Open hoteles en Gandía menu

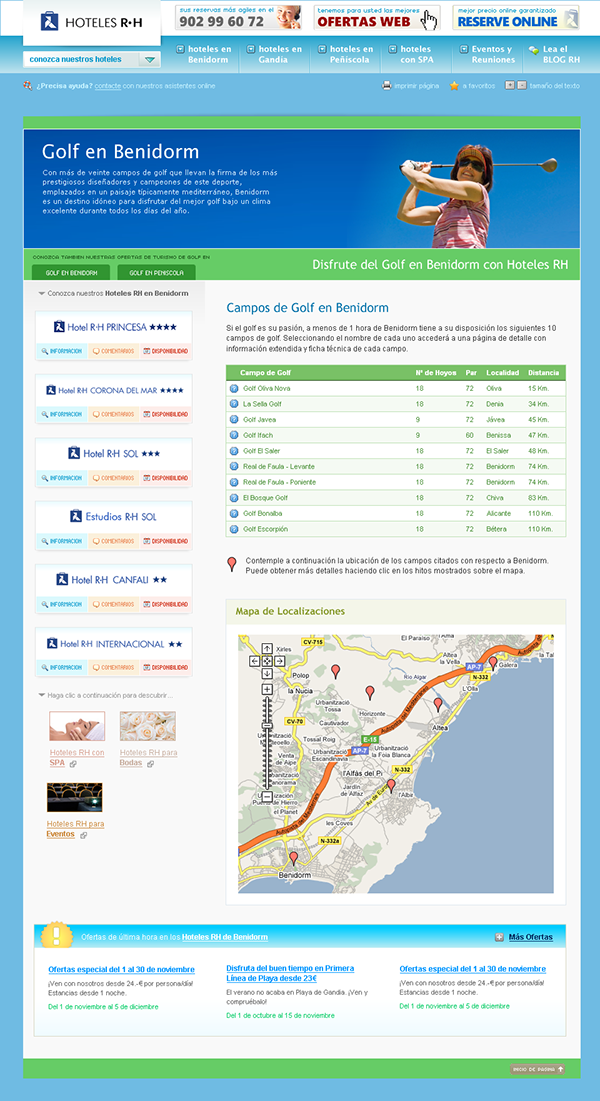[x=275, y=54]
